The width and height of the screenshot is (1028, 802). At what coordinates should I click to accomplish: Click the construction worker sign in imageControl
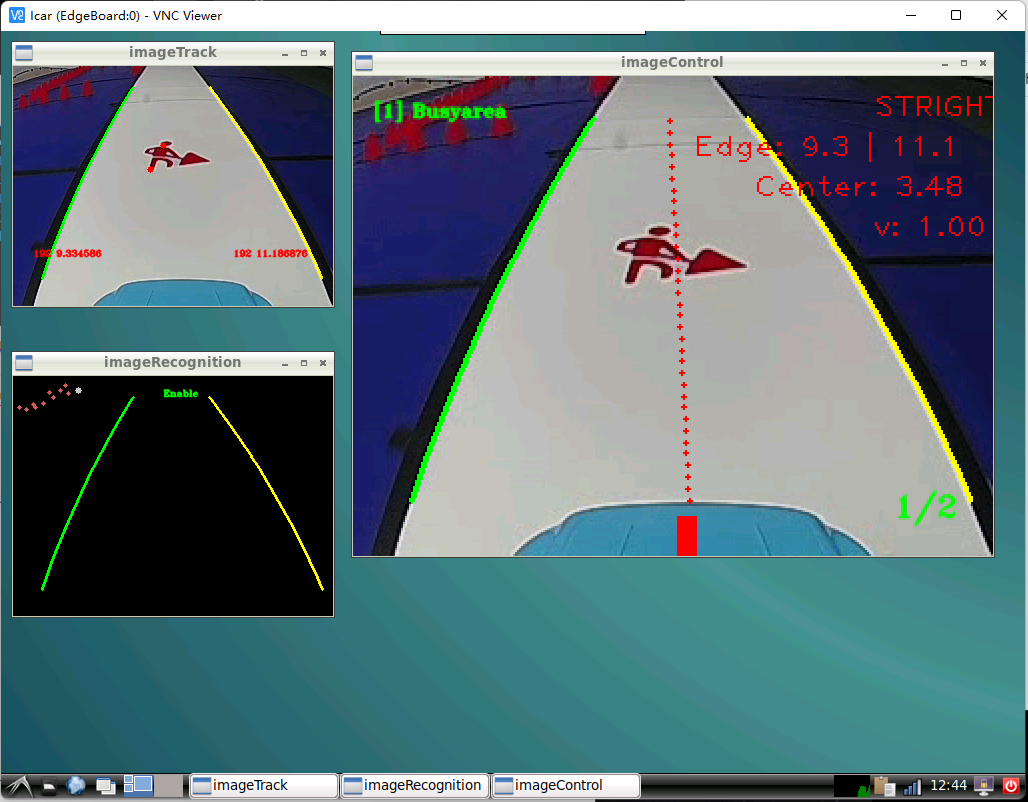[680, 256]
